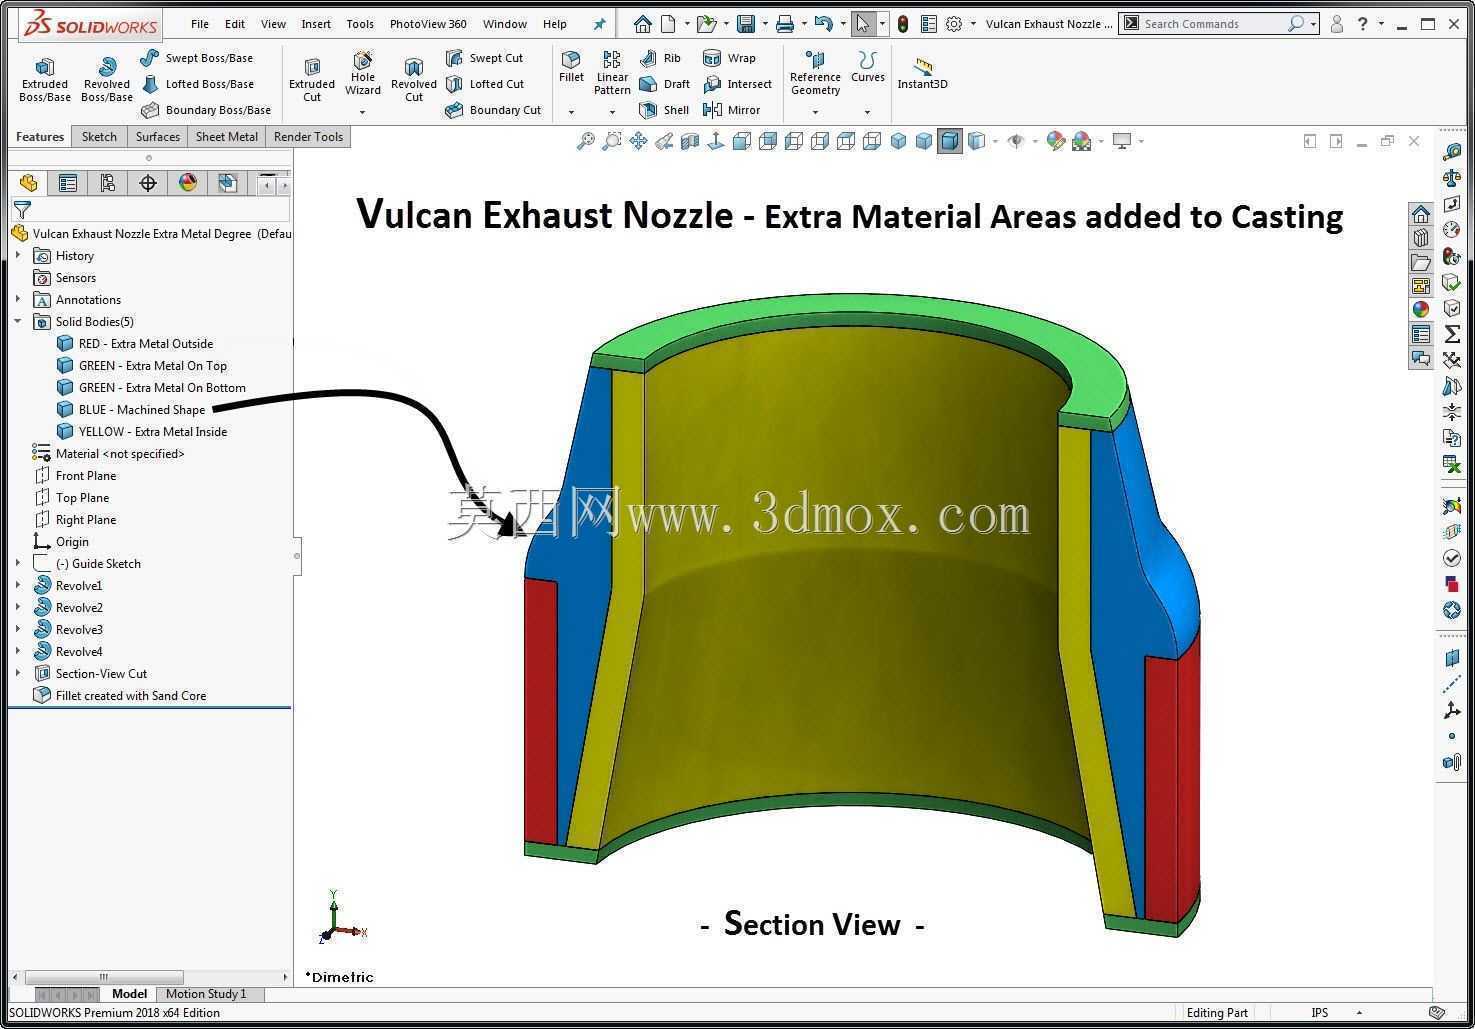This screenshot has height=1029, width=1475.
Task: Collapse the Solid Bodies(5) node
Action: tap(18, 322)
